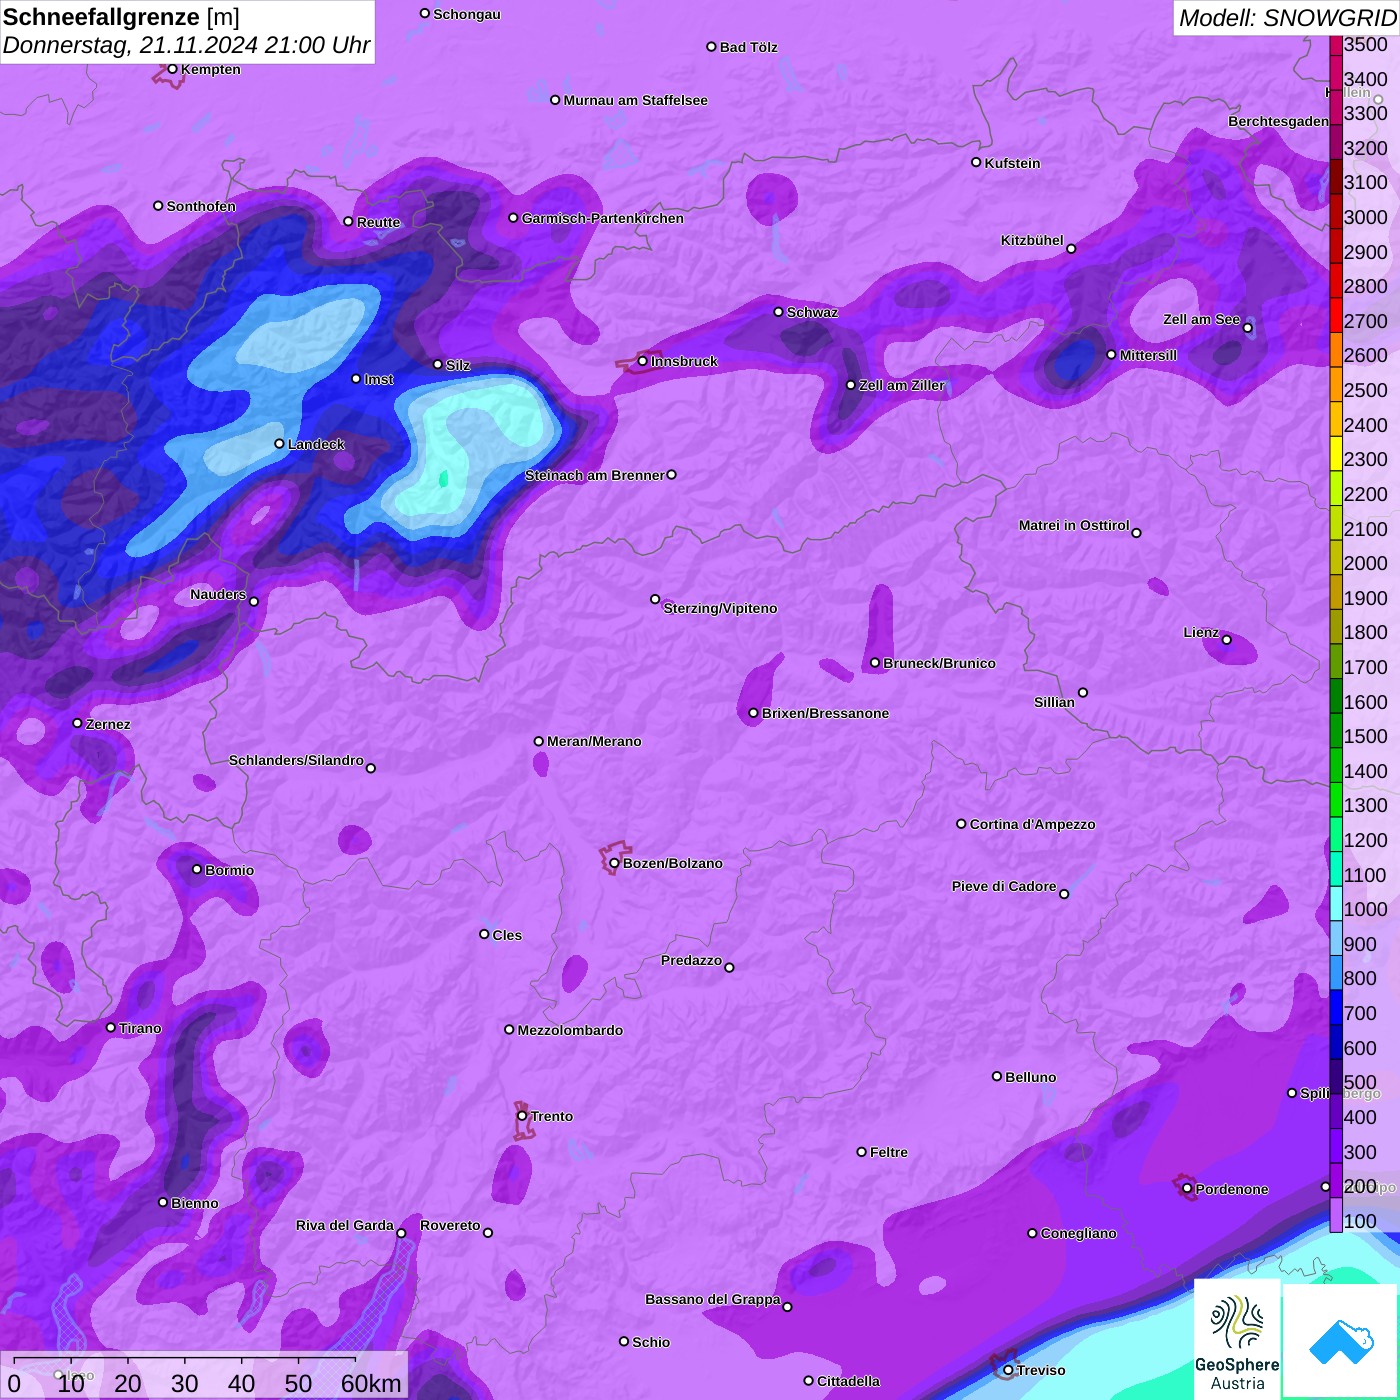Click the 'Bassano del Grappa' label
Image resolution: width=1400 pixels, height=1400 pixels.
tap(712, 1299)
